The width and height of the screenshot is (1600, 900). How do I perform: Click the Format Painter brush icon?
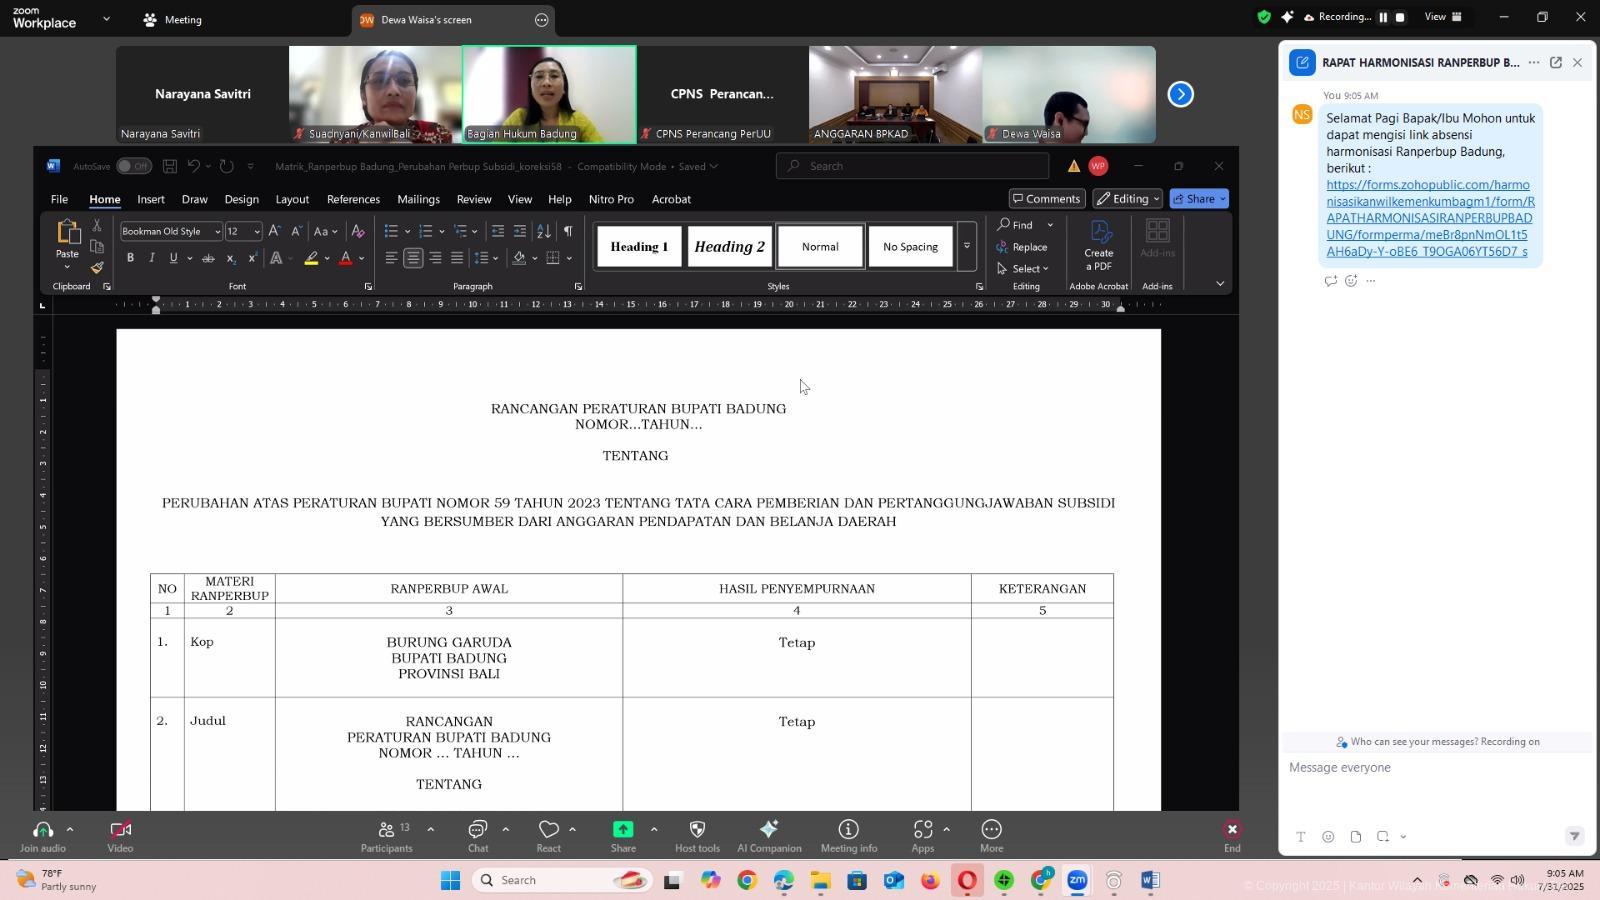[x=97, y=267]
